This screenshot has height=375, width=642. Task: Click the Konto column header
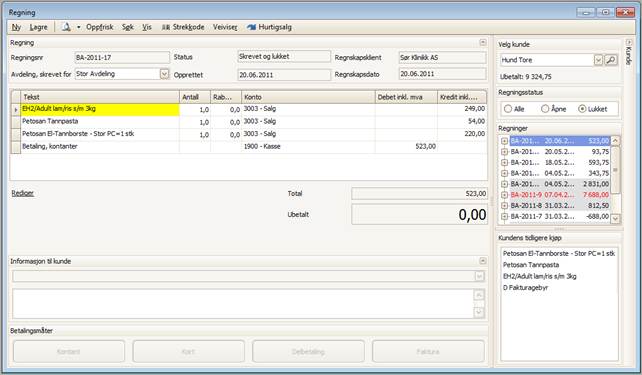tap(308, 97)
